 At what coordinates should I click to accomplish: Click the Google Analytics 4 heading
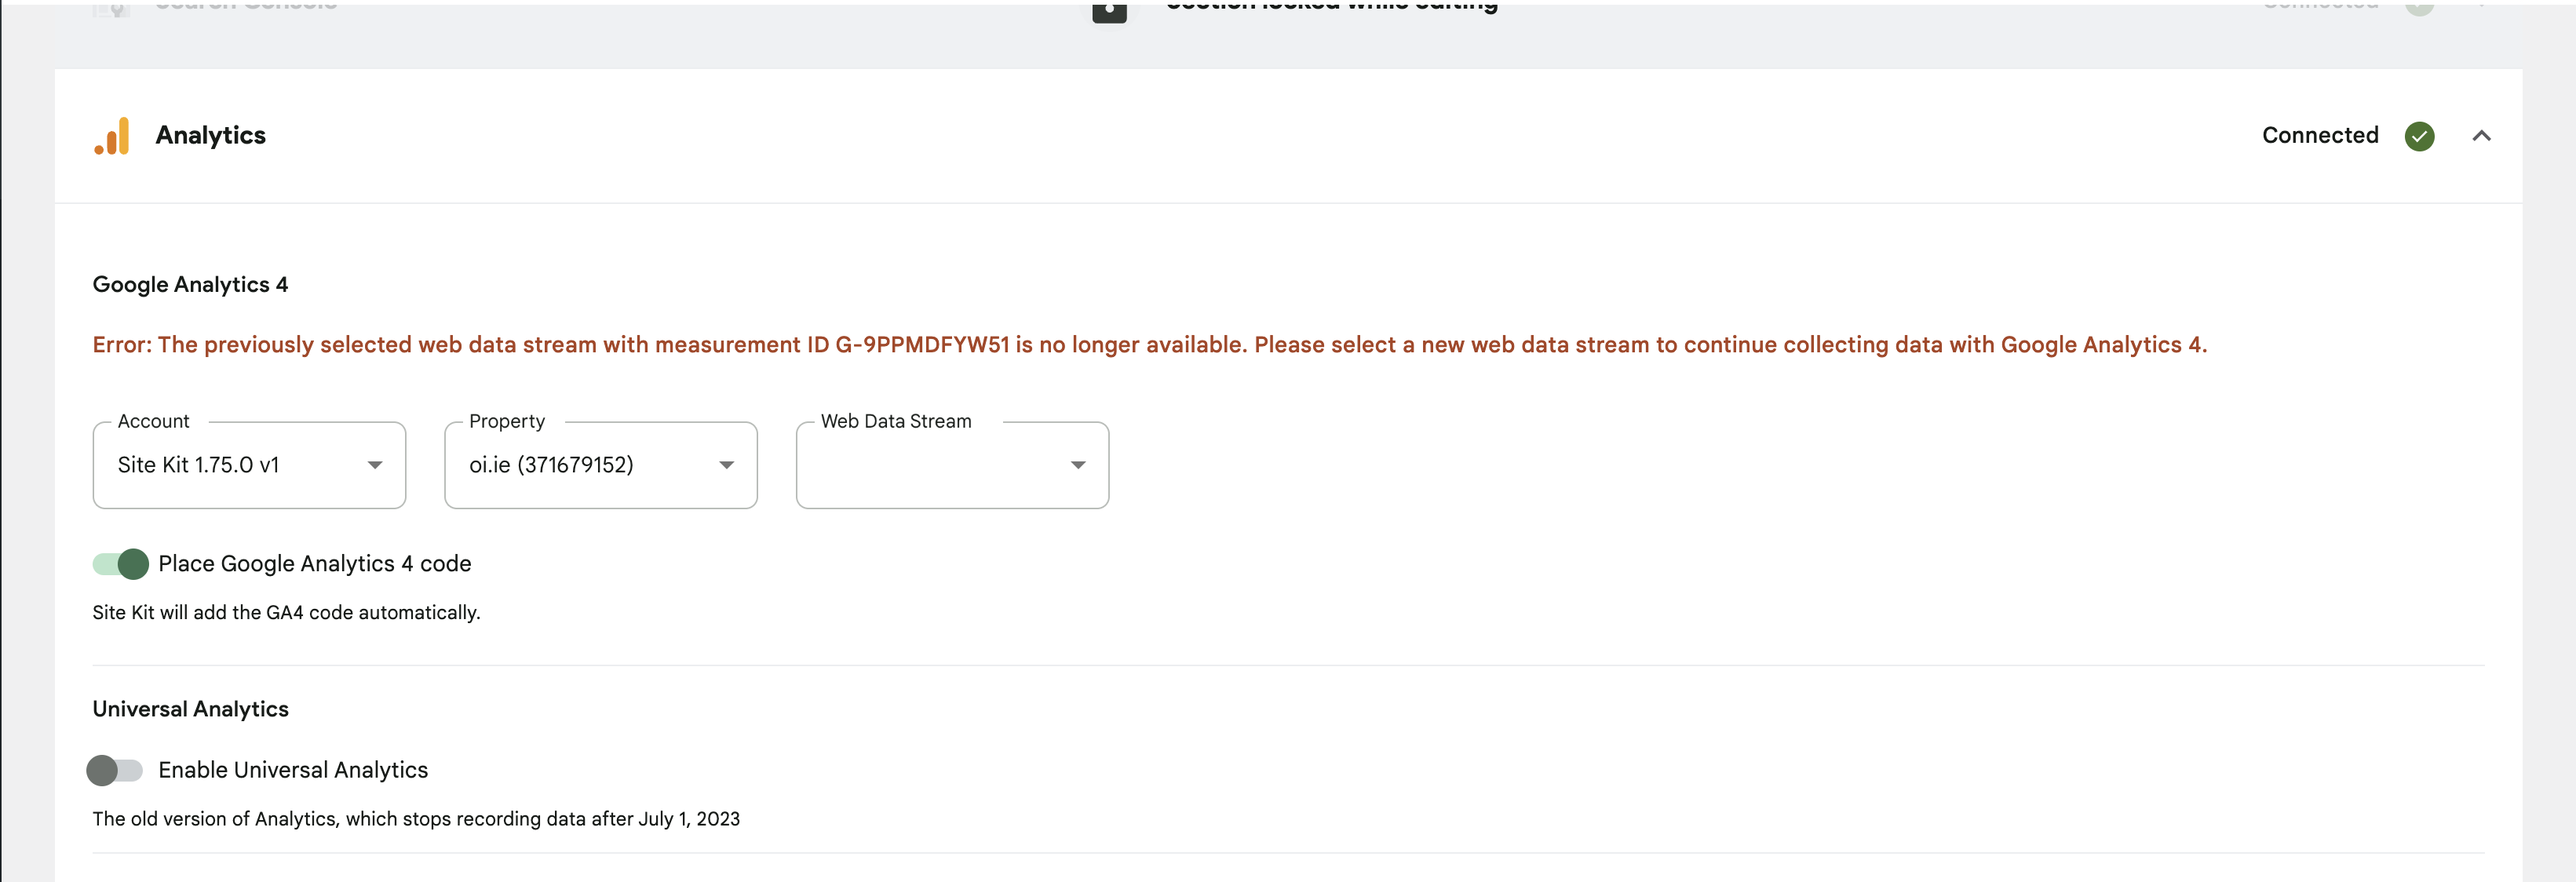tap(190, 284)
